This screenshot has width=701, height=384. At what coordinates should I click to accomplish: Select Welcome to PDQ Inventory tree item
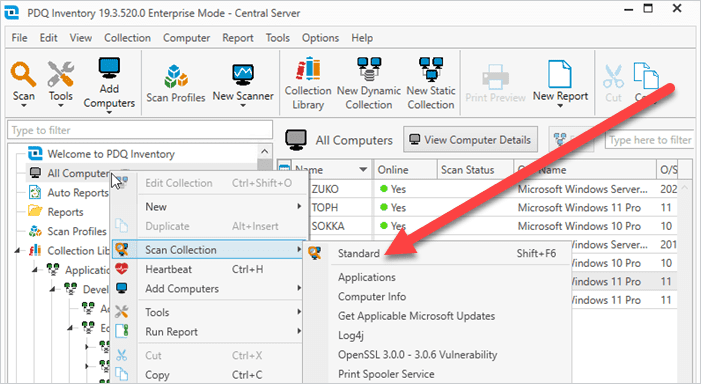(x=111, y=154)
